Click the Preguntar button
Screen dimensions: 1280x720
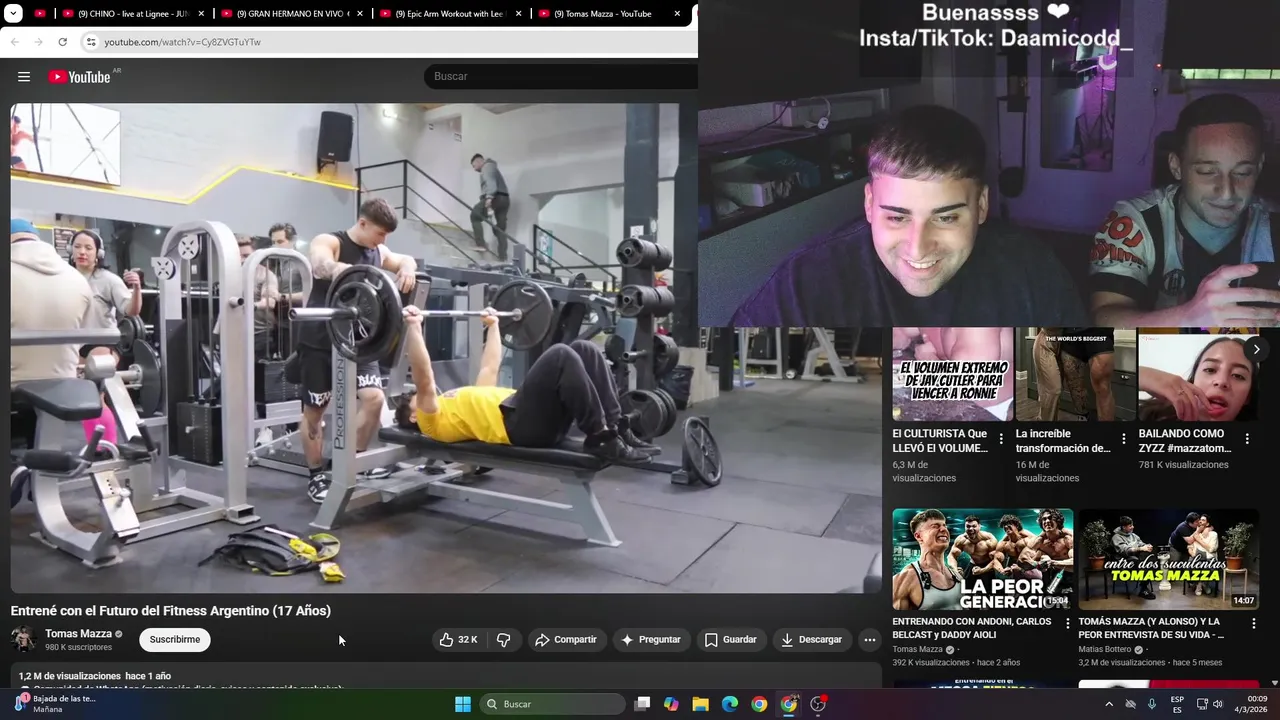point(650,640)
